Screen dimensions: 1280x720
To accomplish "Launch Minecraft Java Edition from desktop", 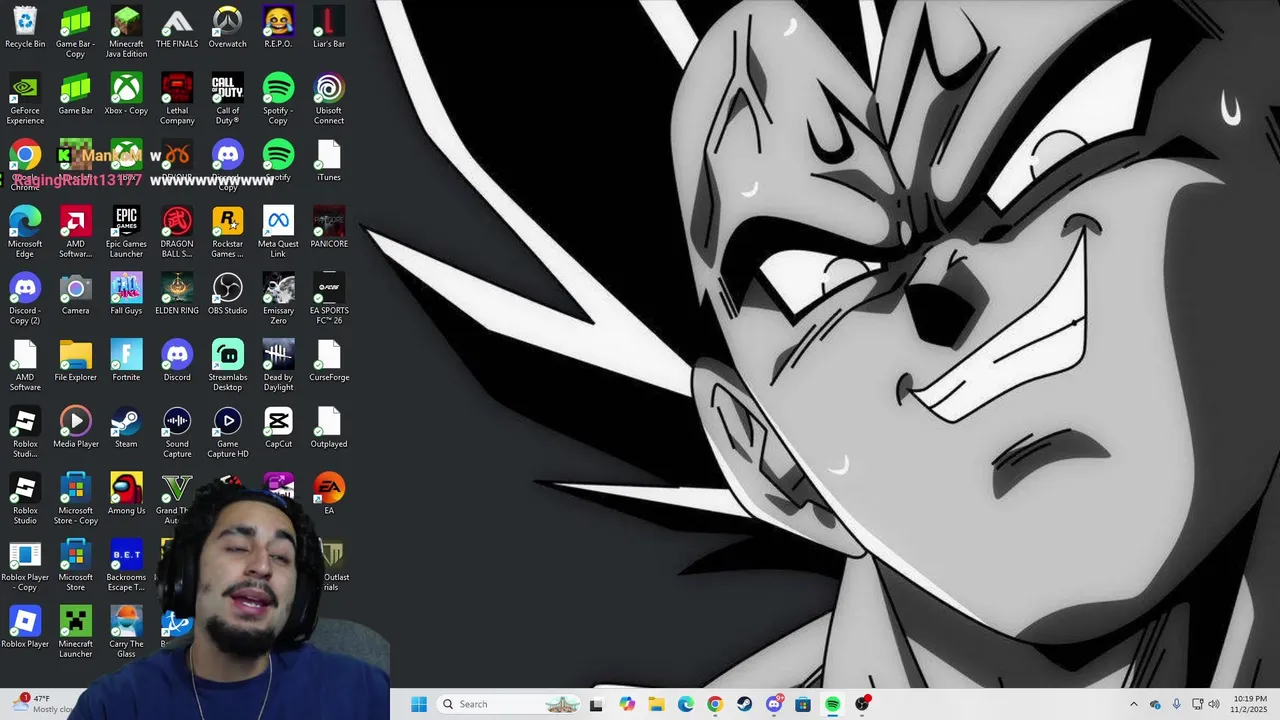I will click(x=126, y=32).
